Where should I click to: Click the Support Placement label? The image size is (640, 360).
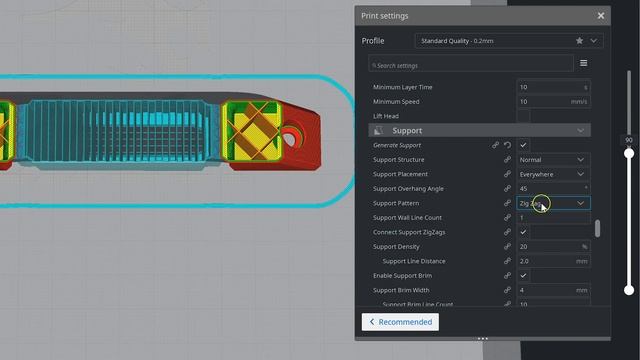(x=400, y=174)
